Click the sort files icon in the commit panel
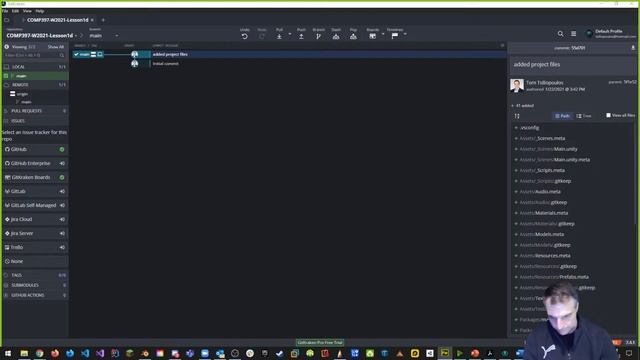The height and width of the screenshot is (360, 640). click(x=517, y=116)
